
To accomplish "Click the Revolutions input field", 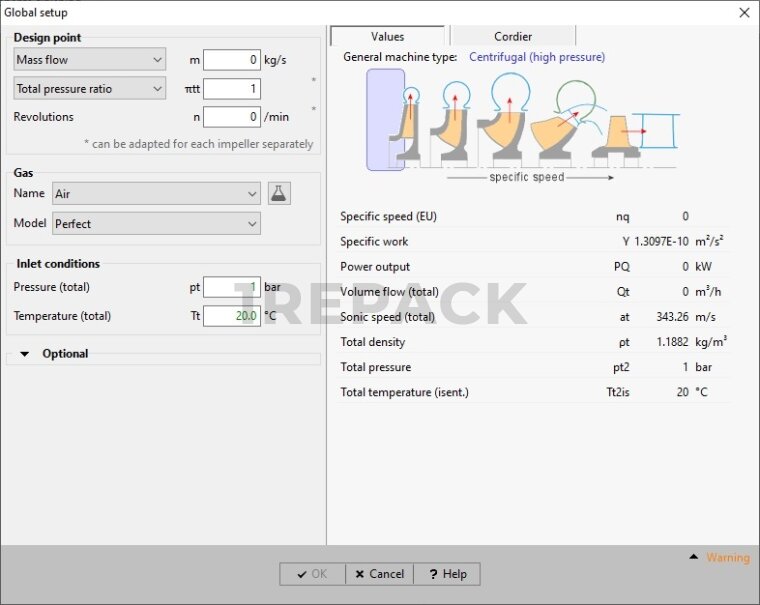I will coord(231,117).
